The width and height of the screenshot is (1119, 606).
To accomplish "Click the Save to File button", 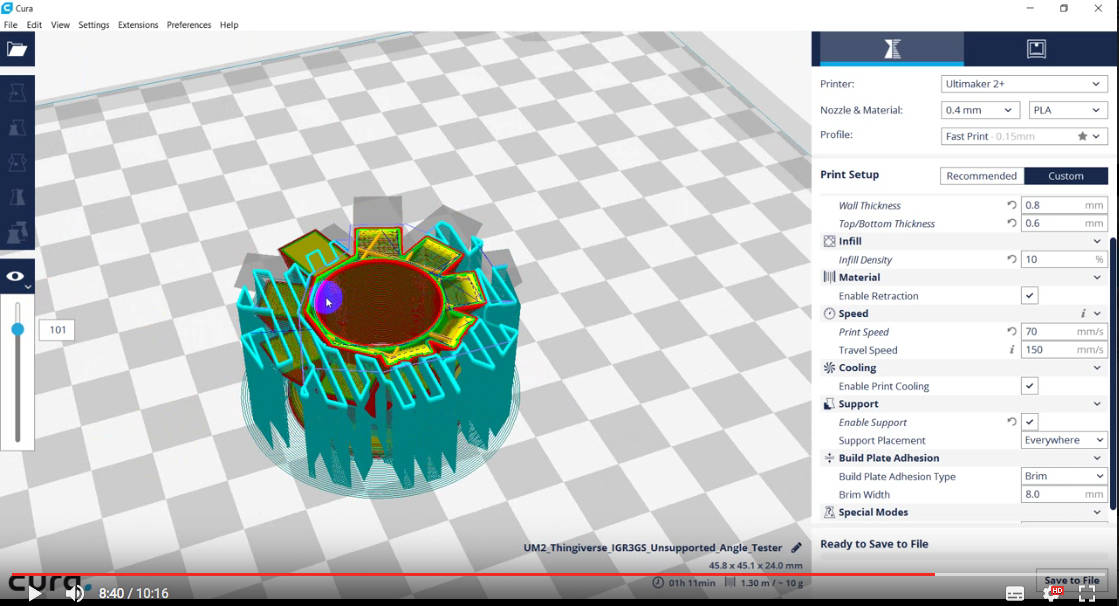I will (1071, 580).
